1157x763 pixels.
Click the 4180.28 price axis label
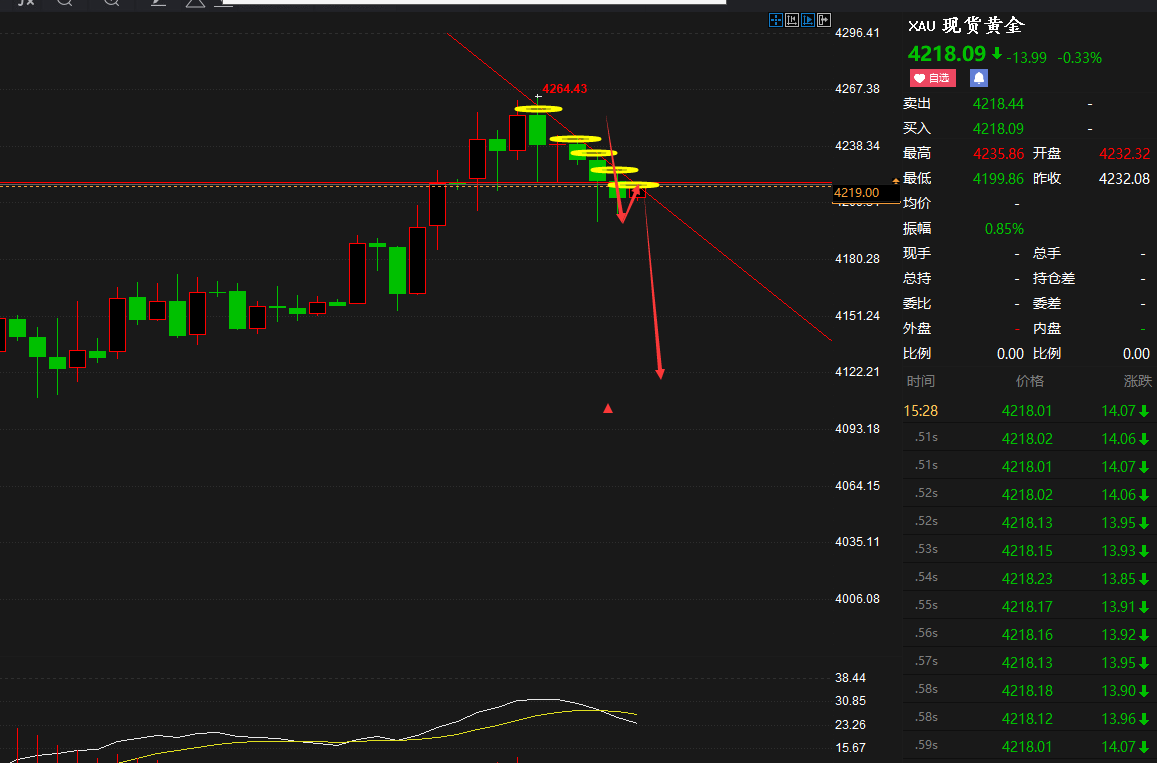[x=857, y=259]
